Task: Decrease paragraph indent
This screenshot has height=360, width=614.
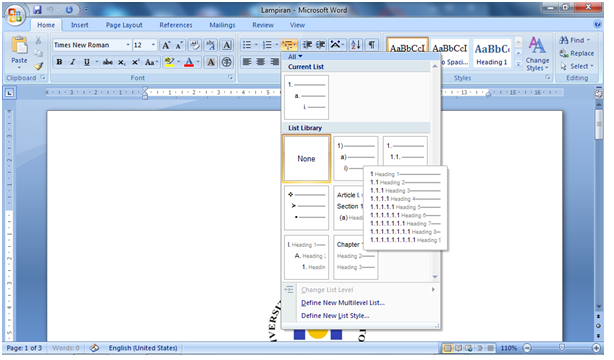Action: click(x=308, y=45)
